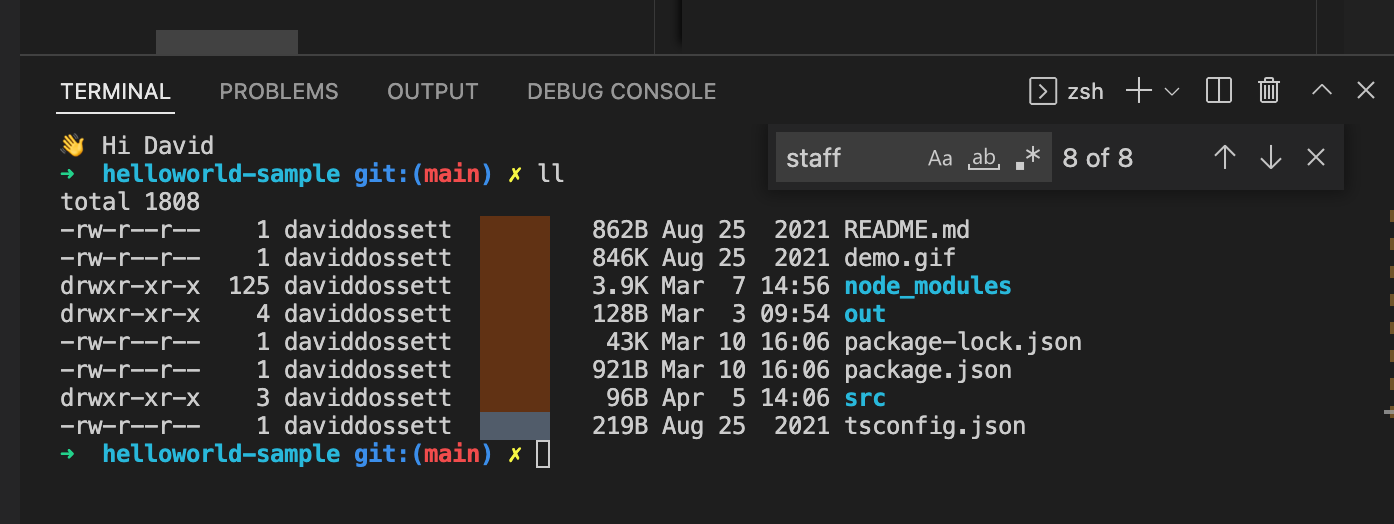Create a new terminal with plus icon
The width and height of the screenshot is (1394, 524).
tap(1139, 92)
